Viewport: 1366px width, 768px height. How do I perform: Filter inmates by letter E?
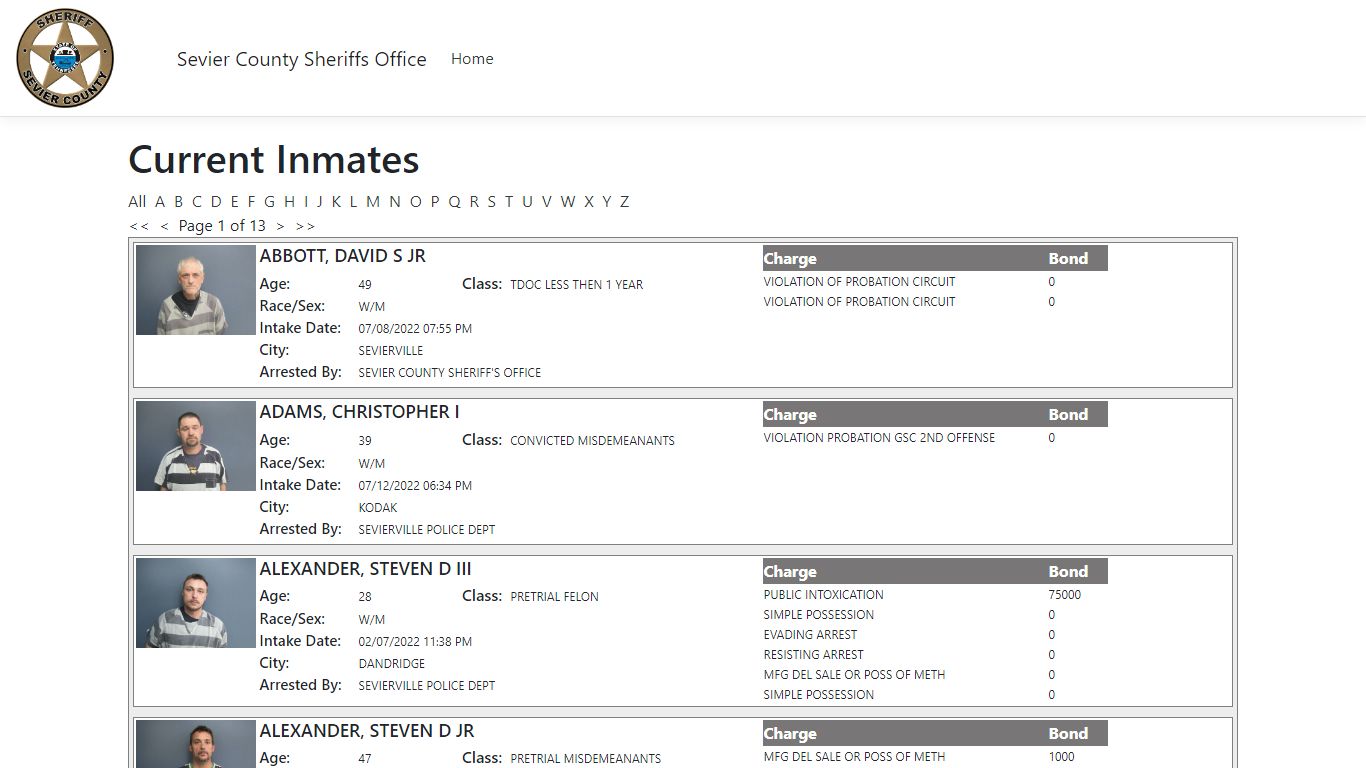pyautogui.click(x=235, y=201)
